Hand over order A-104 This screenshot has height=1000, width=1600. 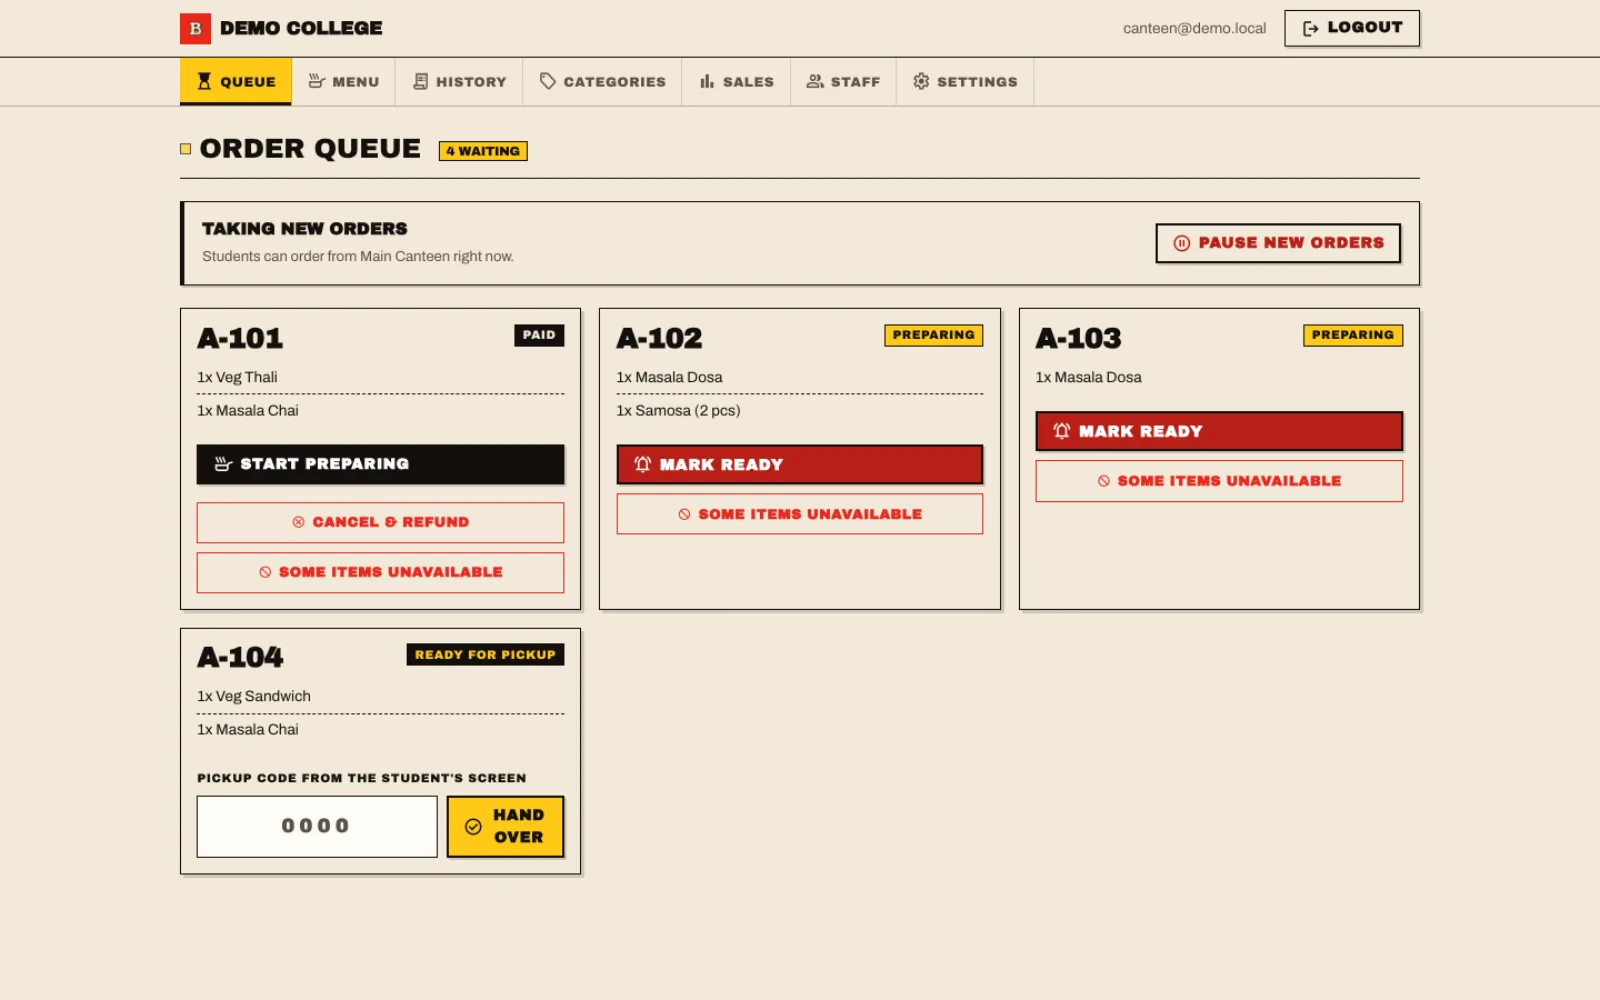(x=505, y=826)
